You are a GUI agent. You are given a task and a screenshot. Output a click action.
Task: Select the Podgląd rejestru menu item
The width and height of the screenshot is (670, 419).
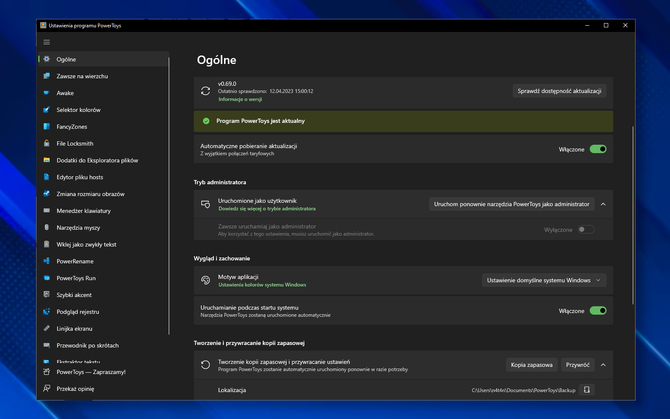coord(103,312)
